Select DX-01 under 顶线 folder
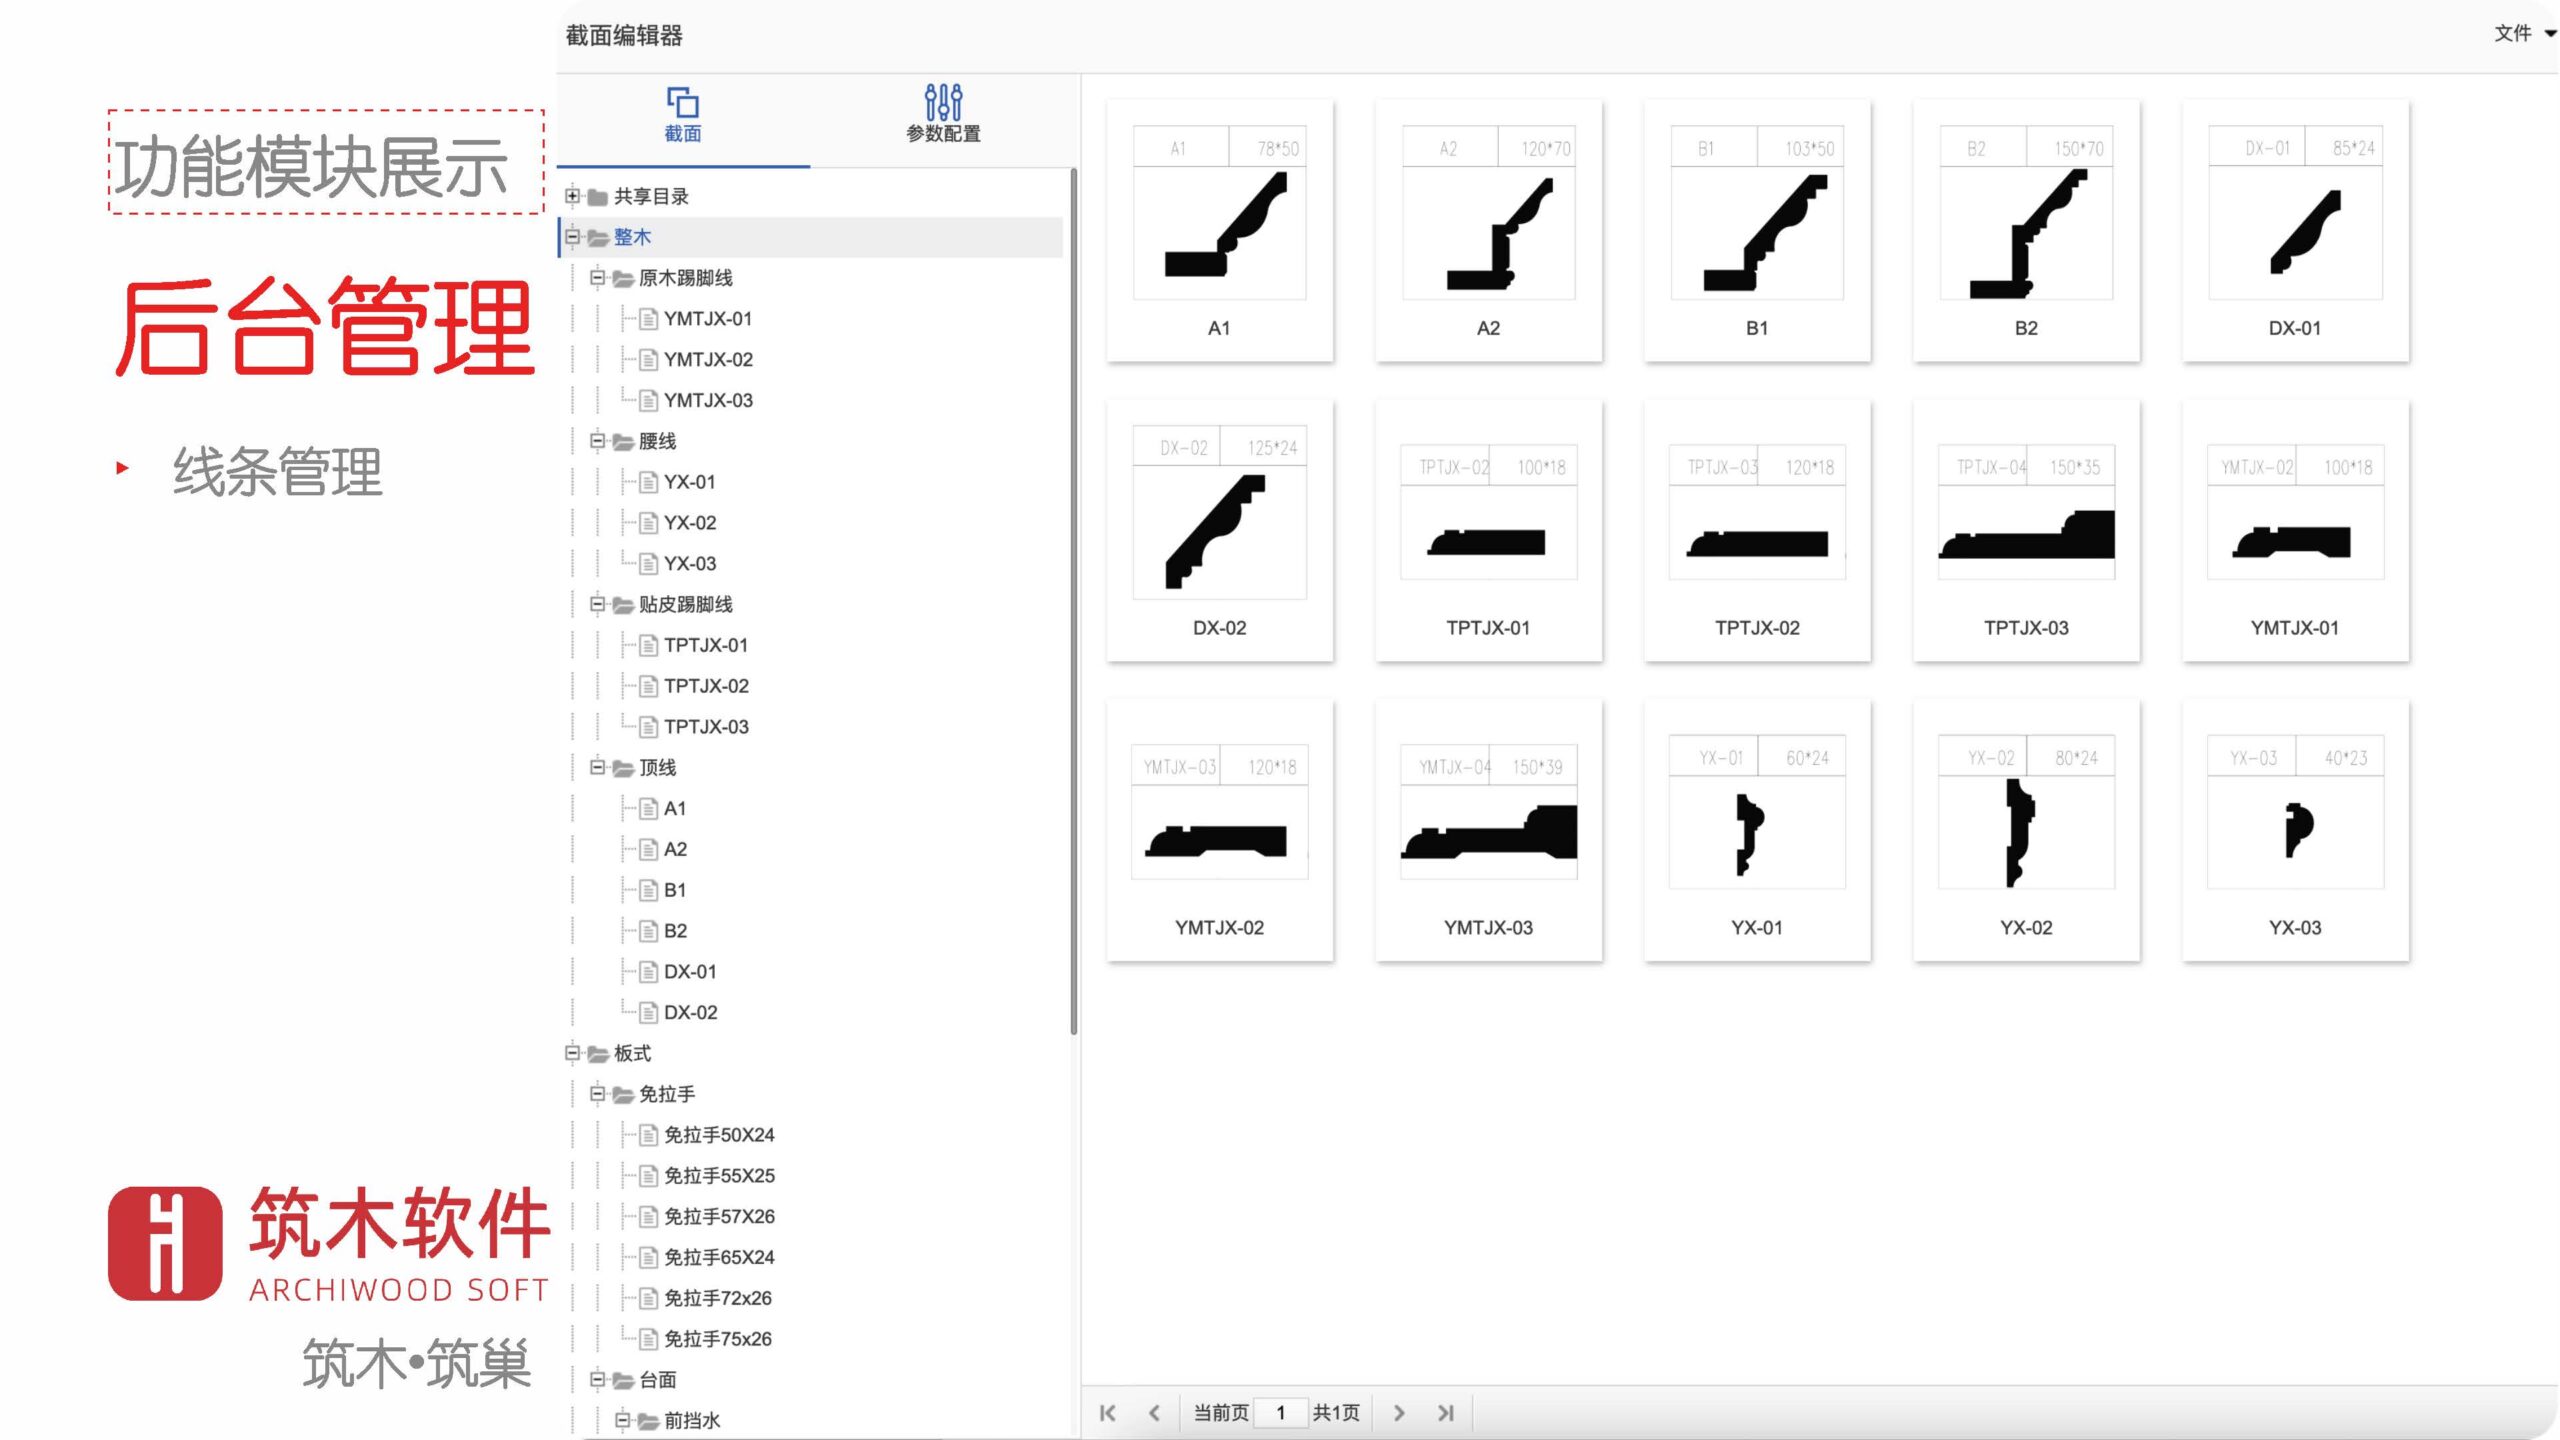 point(690,972)
